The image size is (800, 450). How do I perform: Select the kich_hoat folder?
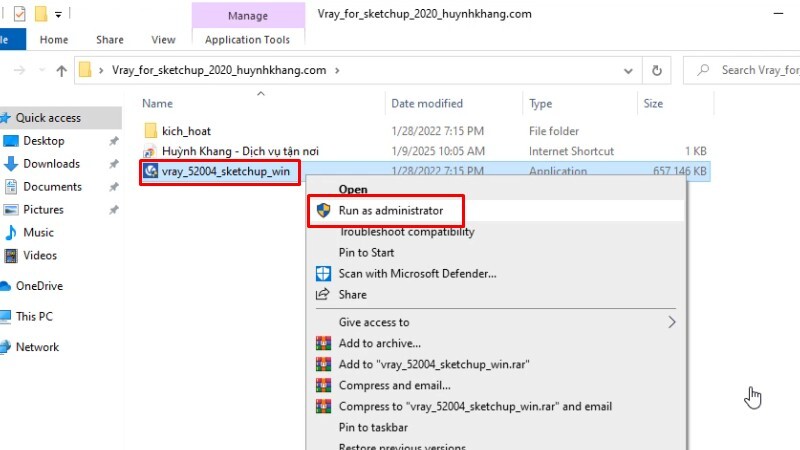pyautogui.click(x=186, y=131)
